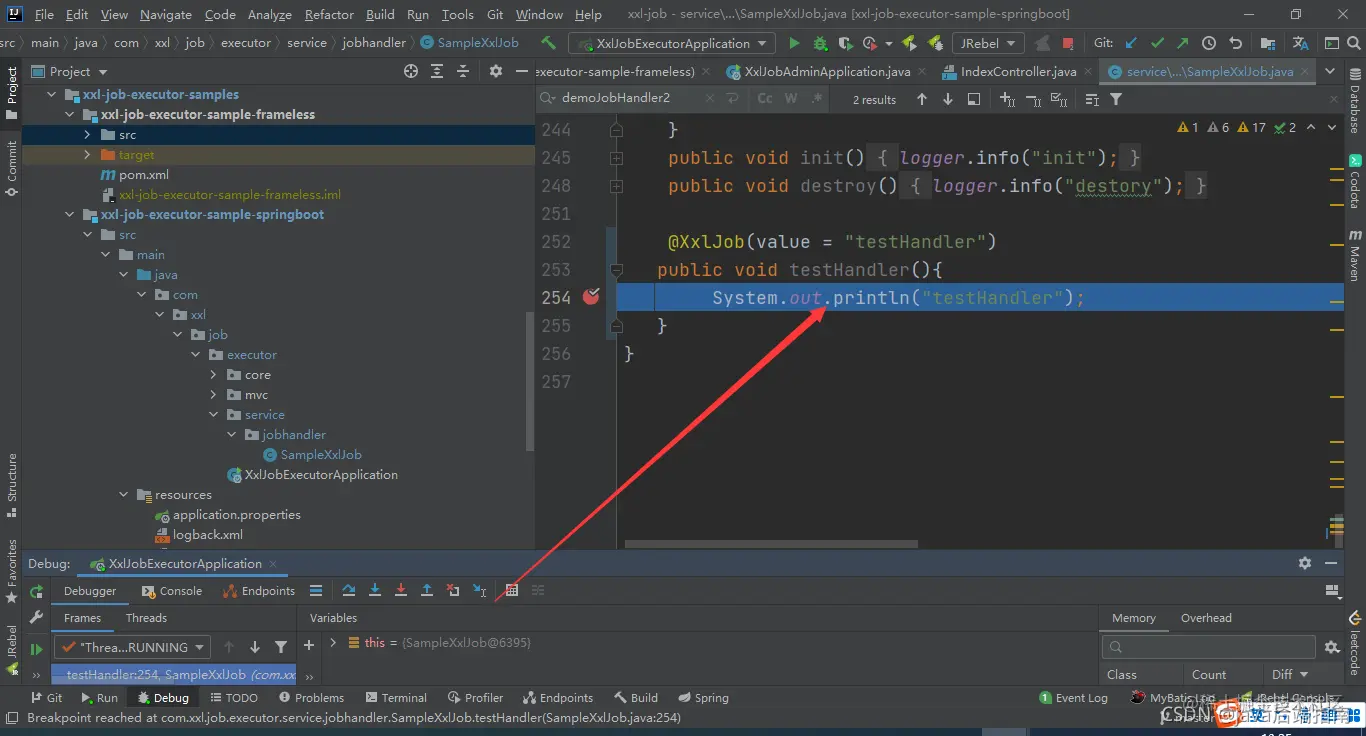The width and height of the screenshot is (1366, 736).
Task: Show Git history clock icon
Action: [1209, 43]
